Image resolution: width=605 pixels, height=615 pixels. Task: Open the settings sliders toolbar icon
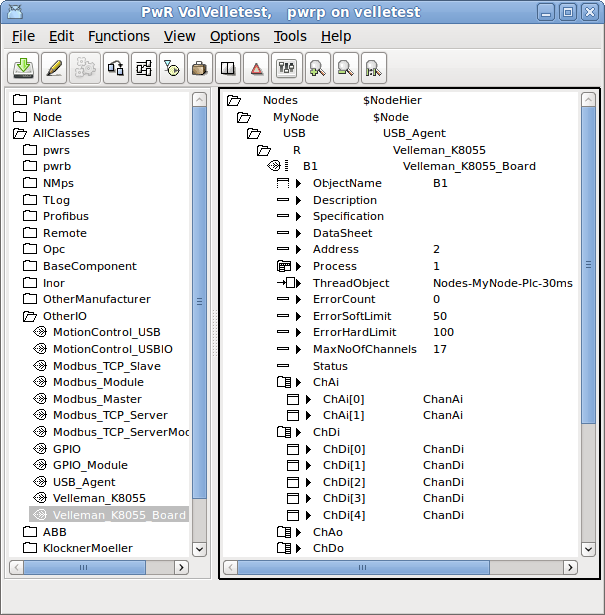pyautogui.click(x=287, y=68)
